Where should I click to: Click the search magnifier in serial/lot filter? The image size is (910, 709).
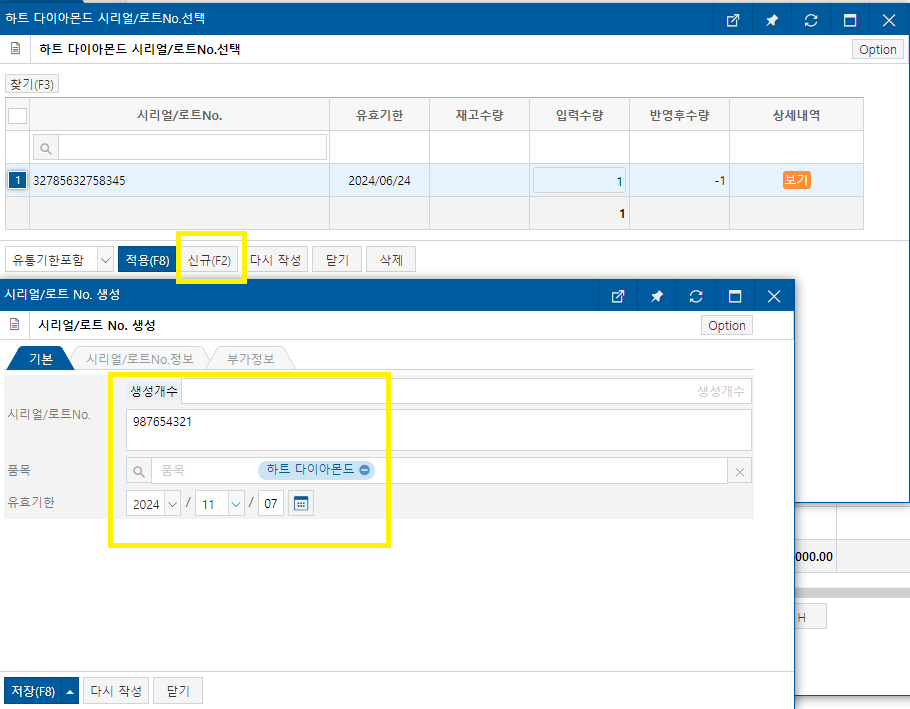(x=46, y=149)
